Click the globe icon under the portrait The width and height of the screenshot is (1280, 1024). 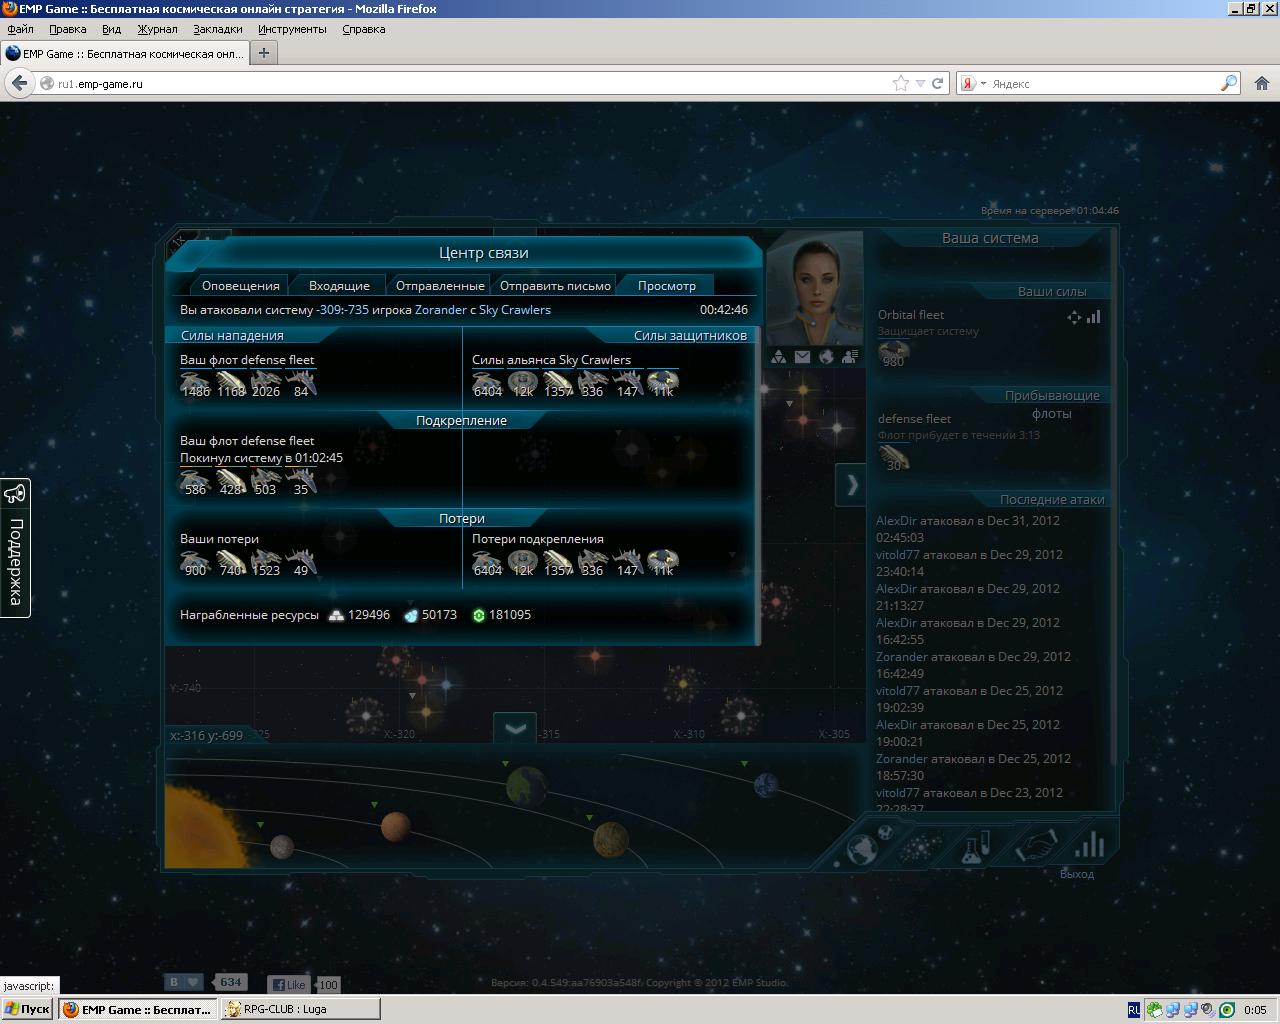pos(826,357)
